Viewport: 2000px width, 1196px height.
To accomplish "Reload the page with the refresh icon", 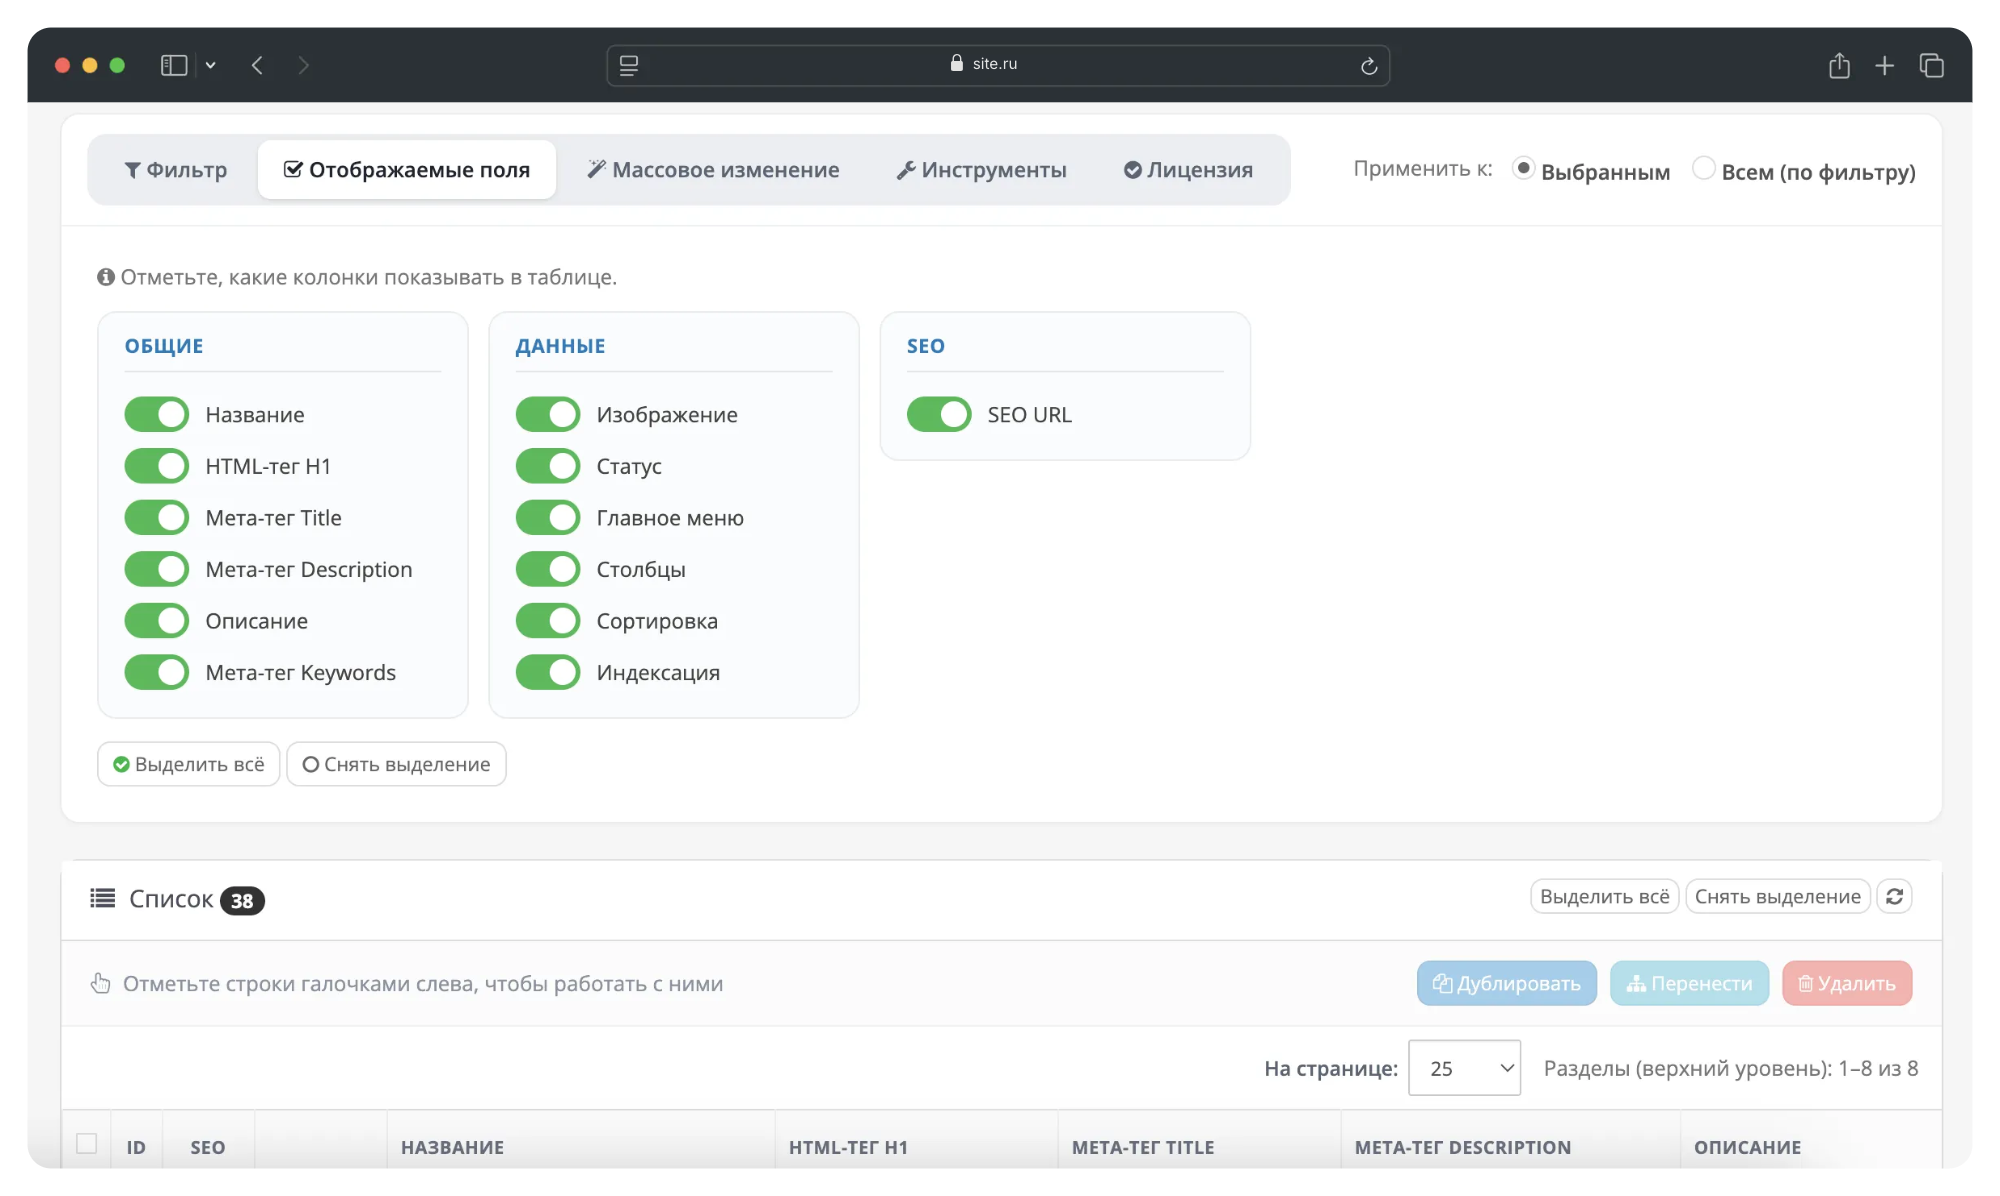I will [x=1369, y=66].
